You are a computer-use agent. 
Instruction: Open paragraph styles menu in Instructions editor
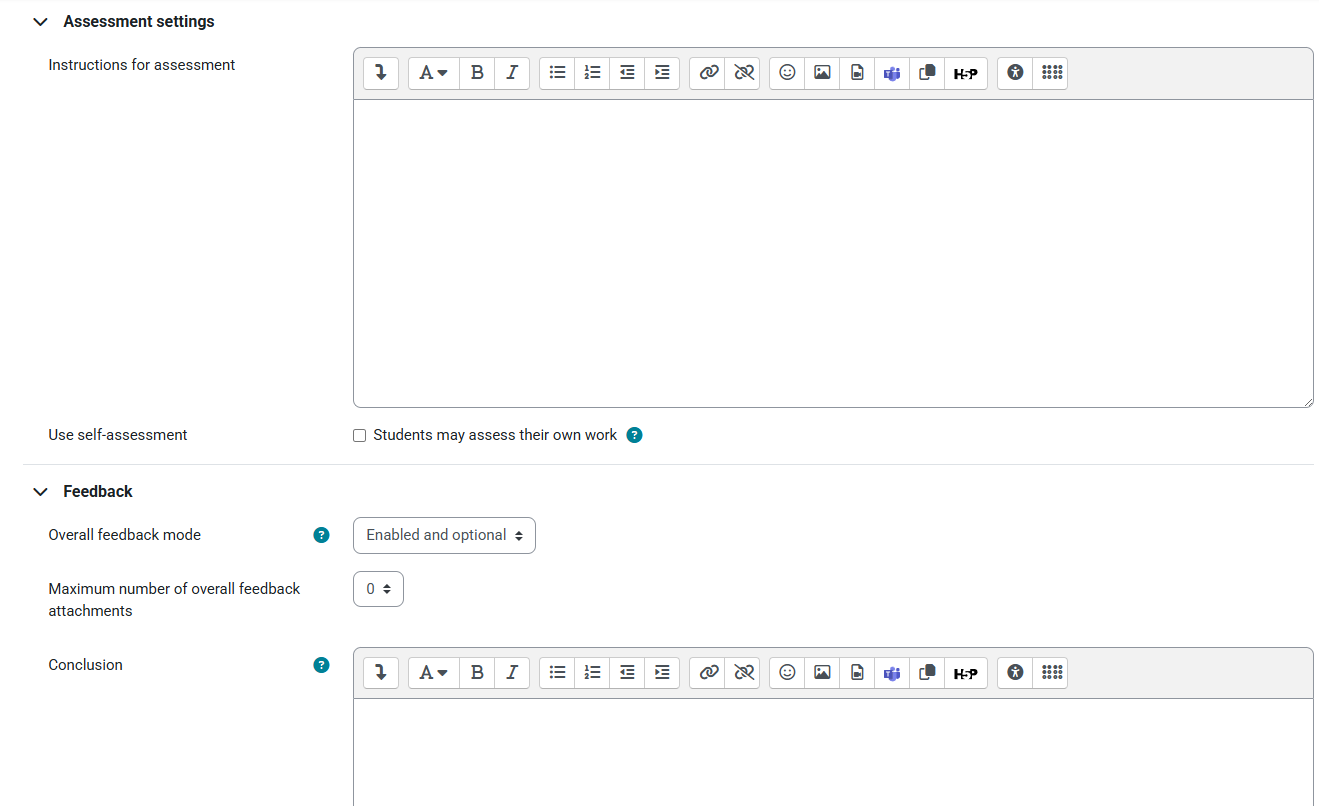coord(433,73)
